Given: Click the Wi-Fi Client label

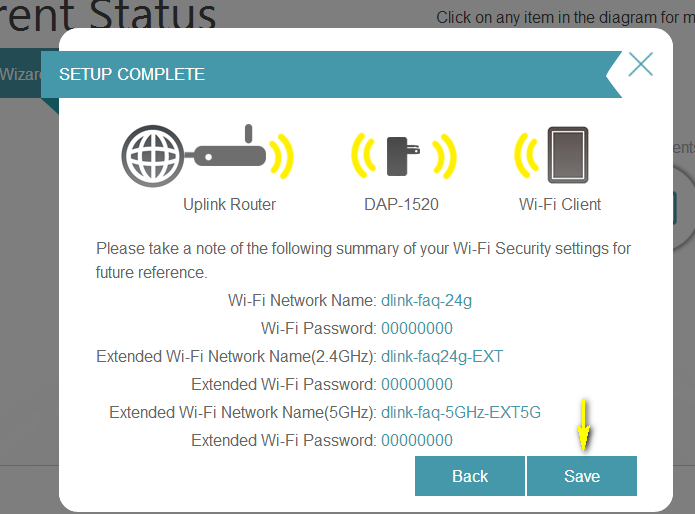Looking at the screenshot, I should click(x=560, y=204).
